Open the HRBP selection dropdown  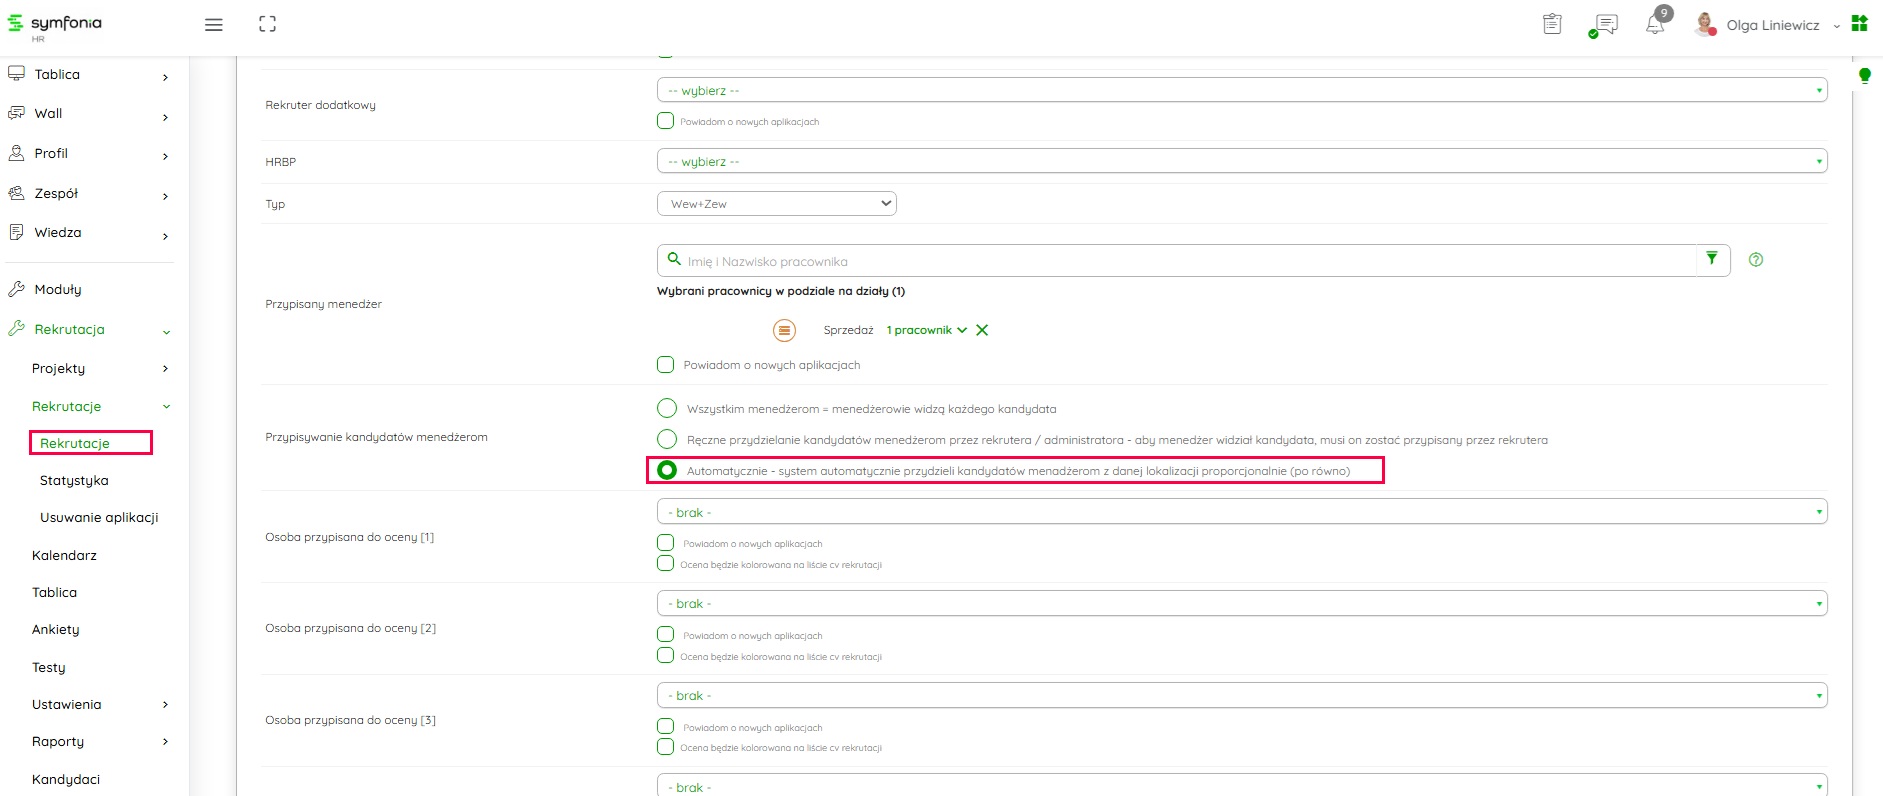(1241, 161)
